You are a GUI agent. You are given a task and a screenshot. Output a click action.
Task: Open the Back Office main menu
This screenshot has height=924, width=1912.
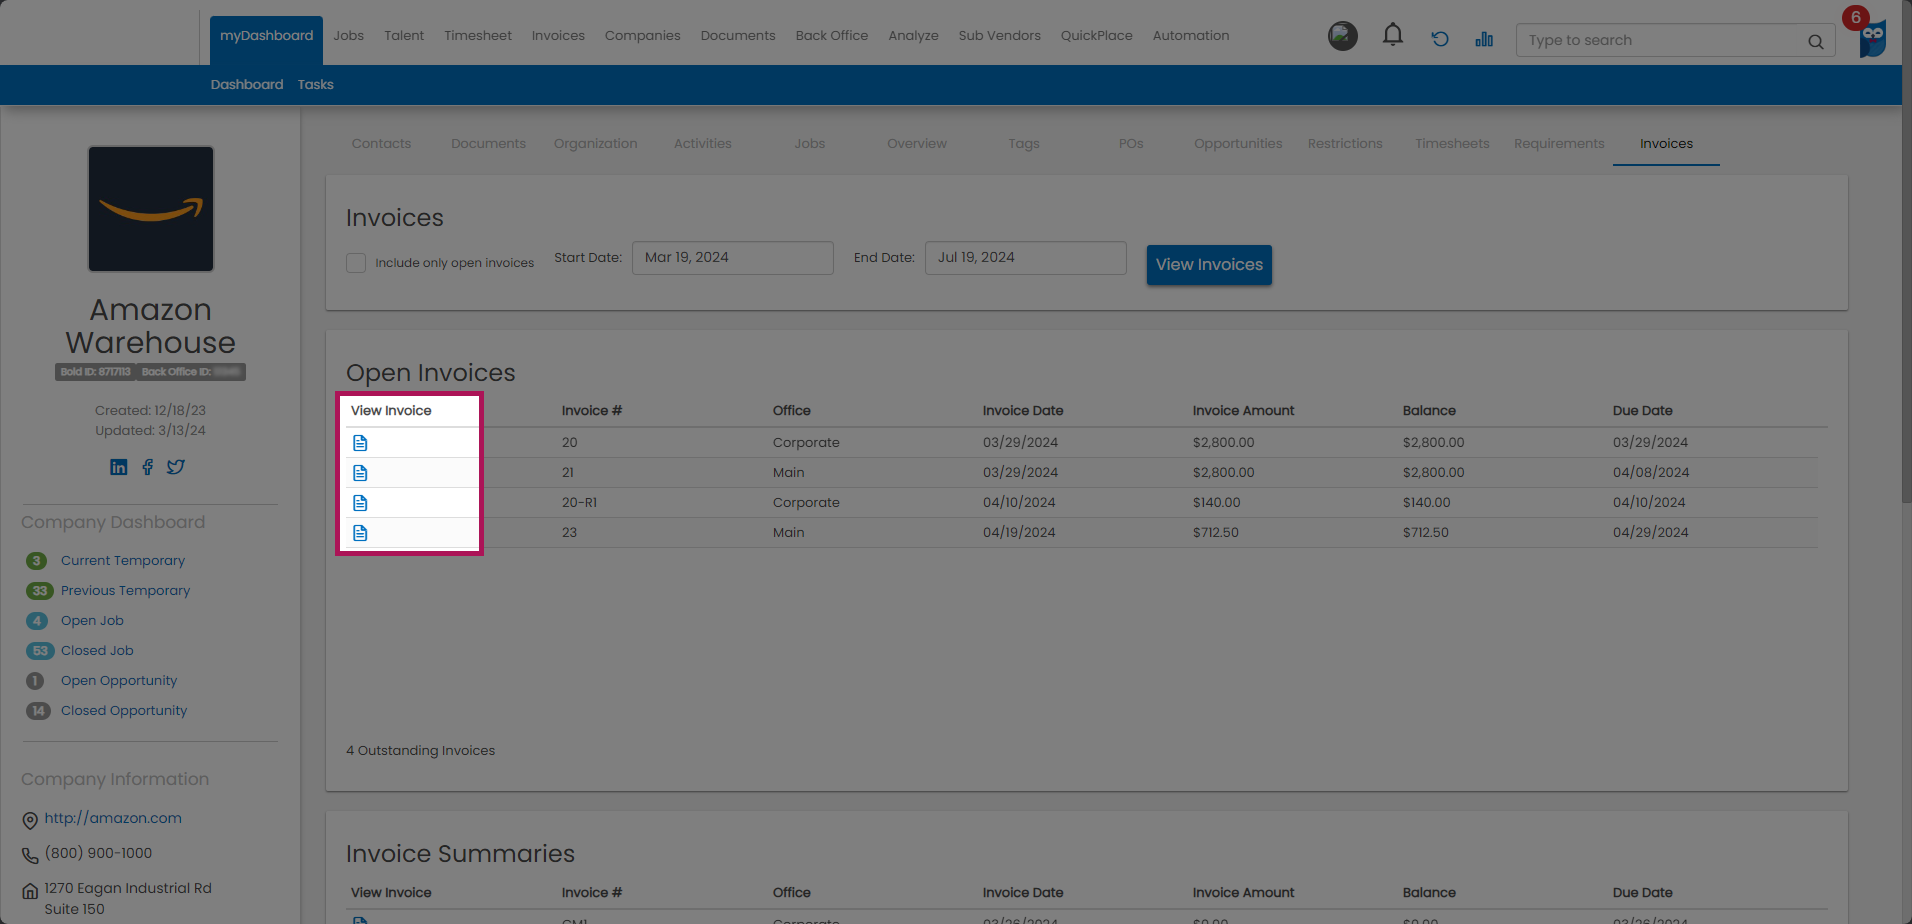pyautogui.click(x=832, y=36)
